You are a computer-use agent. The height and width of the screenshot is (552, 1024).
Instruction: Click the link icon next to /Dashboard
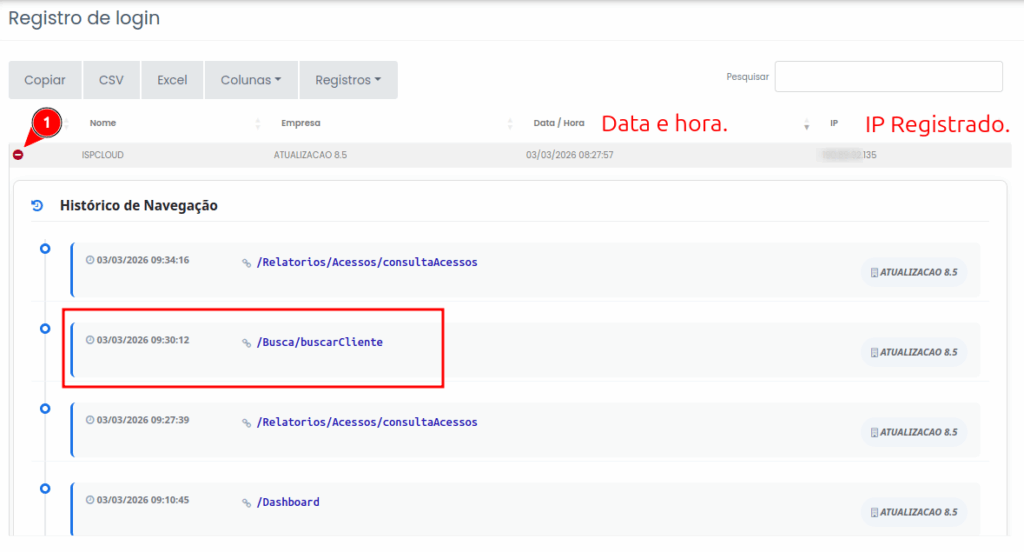[247, 503]
